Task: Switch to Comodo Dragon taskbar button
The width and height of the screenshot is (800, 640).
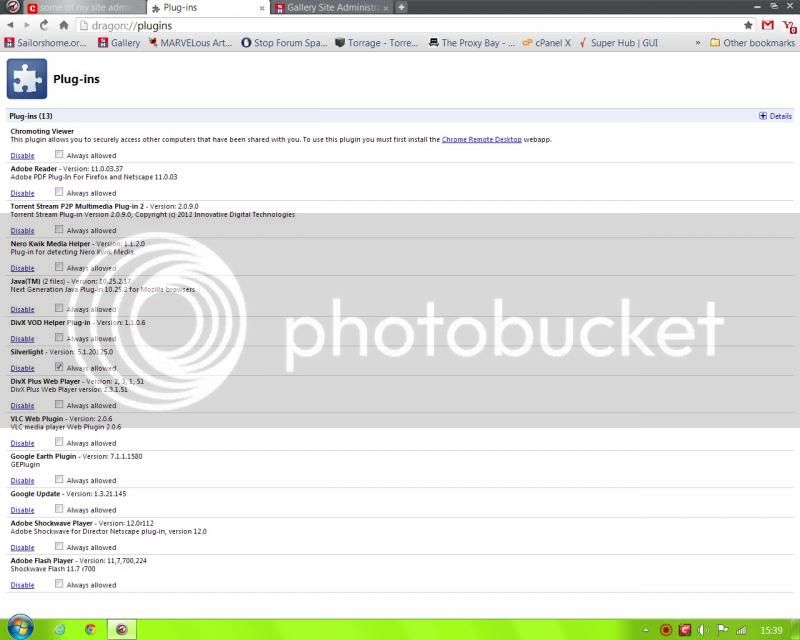Action: click(x=121, y=629)
